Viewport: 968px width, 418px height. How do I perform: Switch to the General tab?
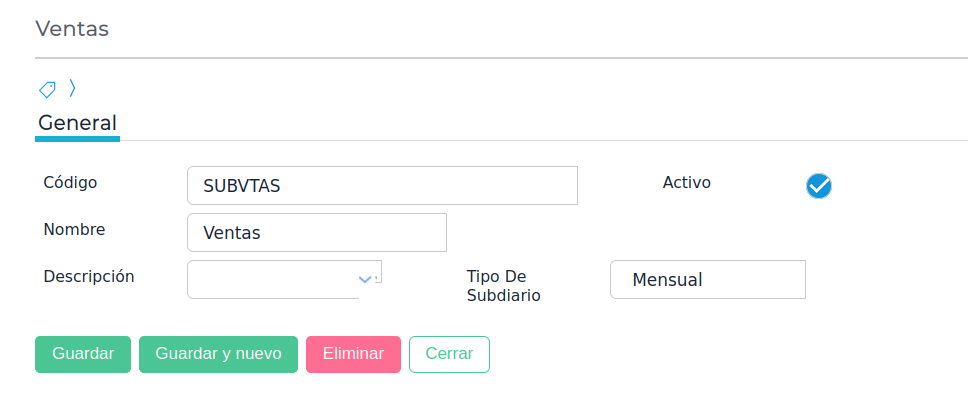pos(77,123)
